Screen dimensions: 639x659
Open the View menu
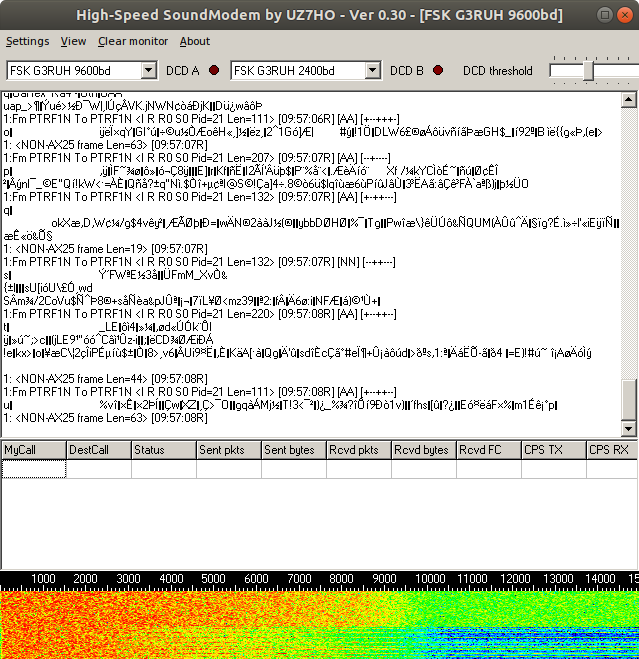[x=73, y=41]
